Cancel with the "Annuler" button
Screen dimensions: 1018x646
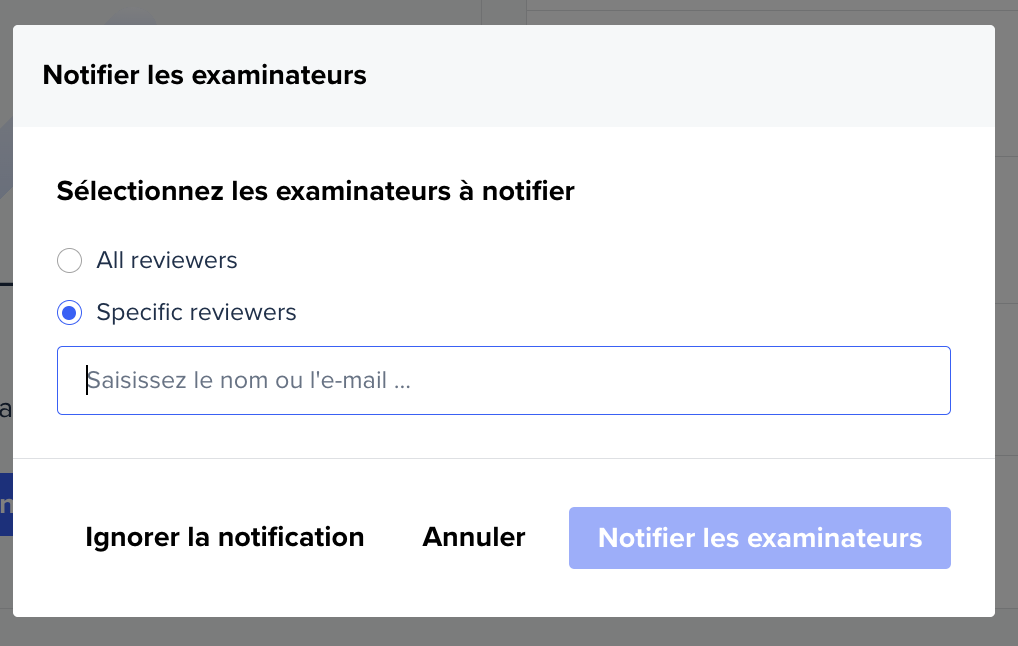[x=473, y=537]
